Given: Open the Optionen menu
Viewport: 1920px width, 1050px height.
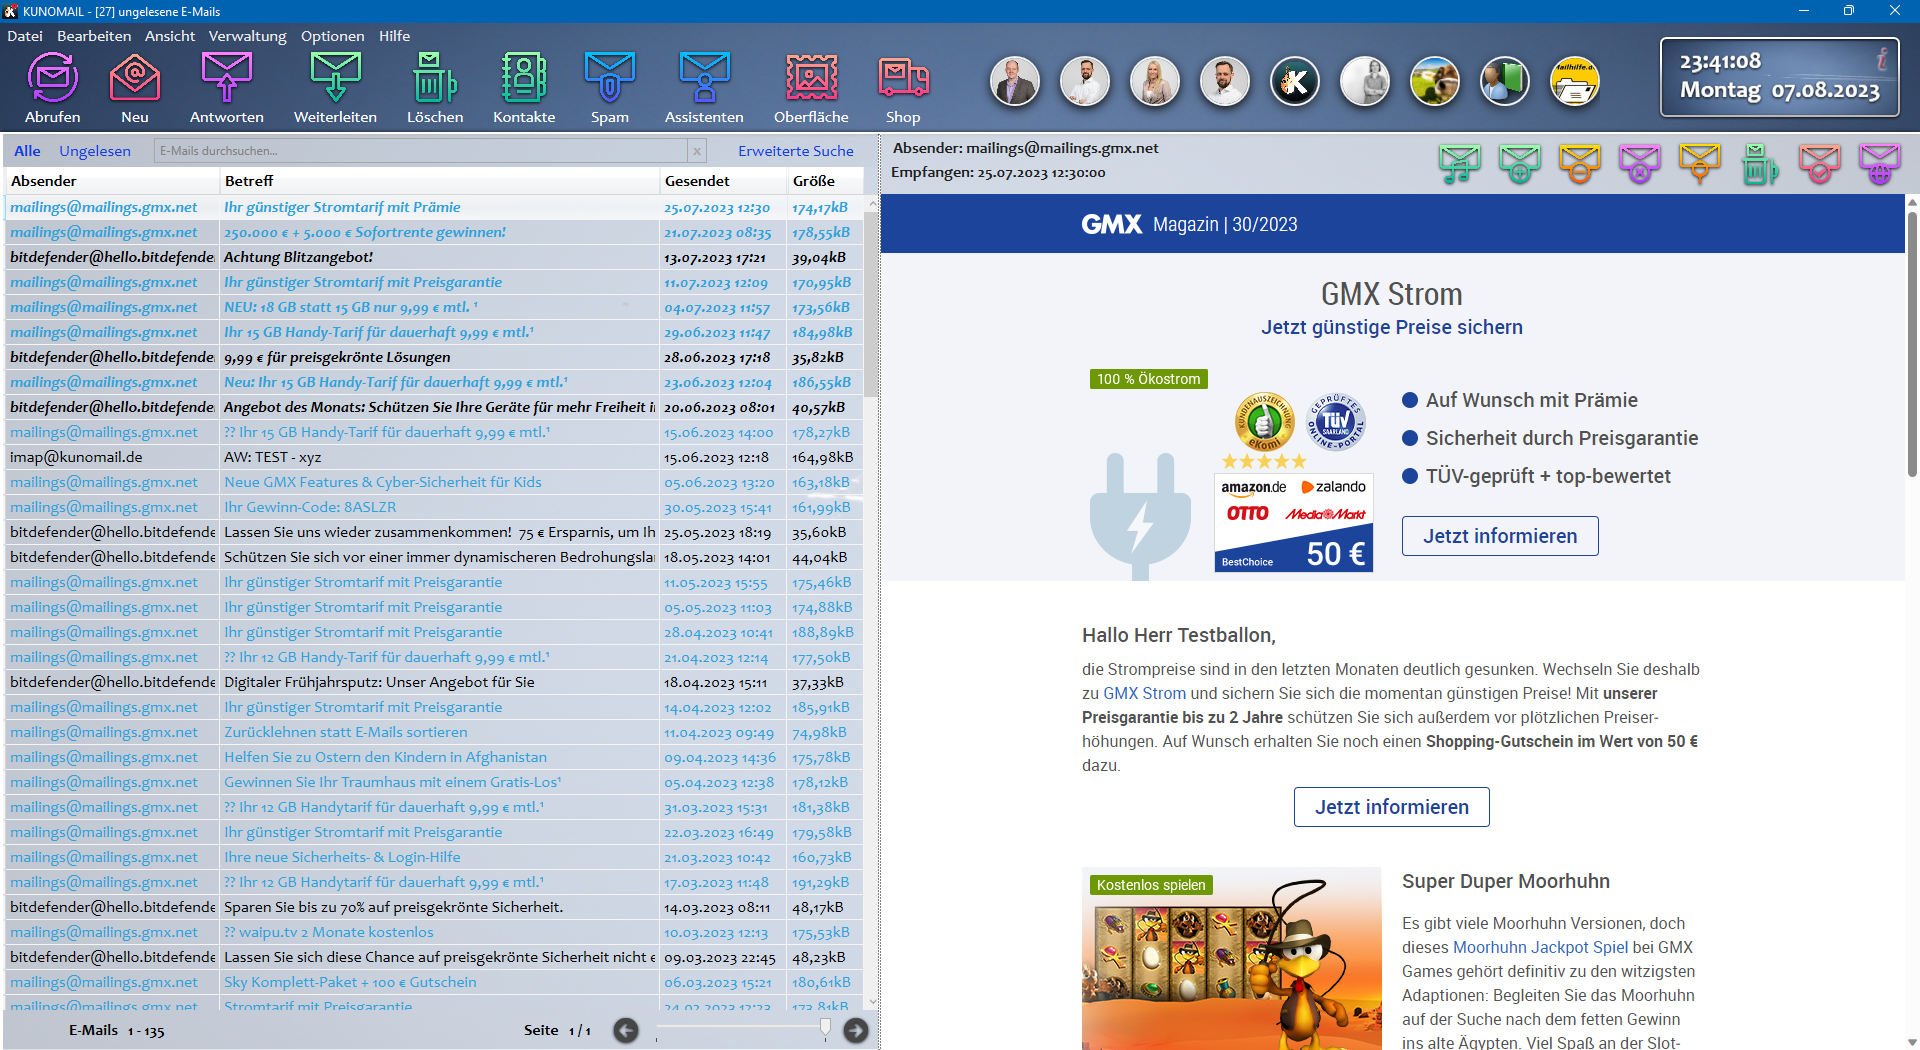Looking at the screenshot, I should coord(332,36).
